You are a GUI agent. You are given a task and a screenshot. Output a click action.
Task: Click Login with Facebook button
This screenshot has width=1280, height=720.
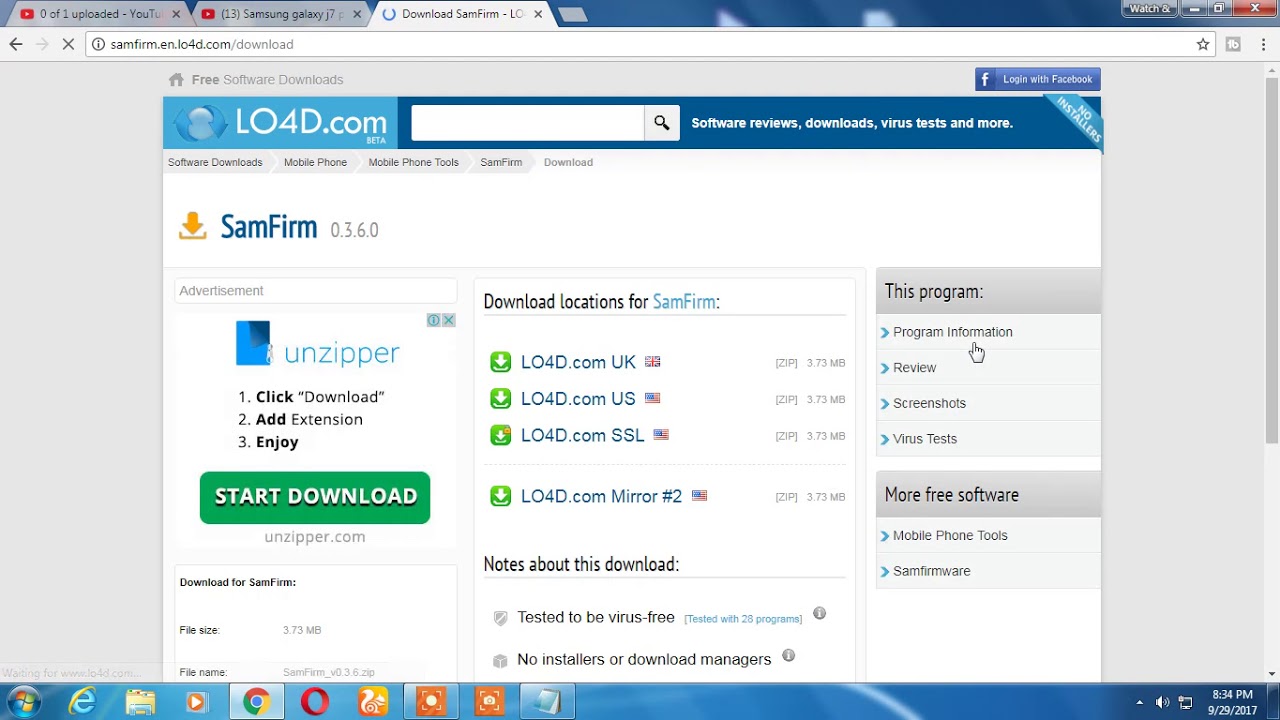(1038, 79)
